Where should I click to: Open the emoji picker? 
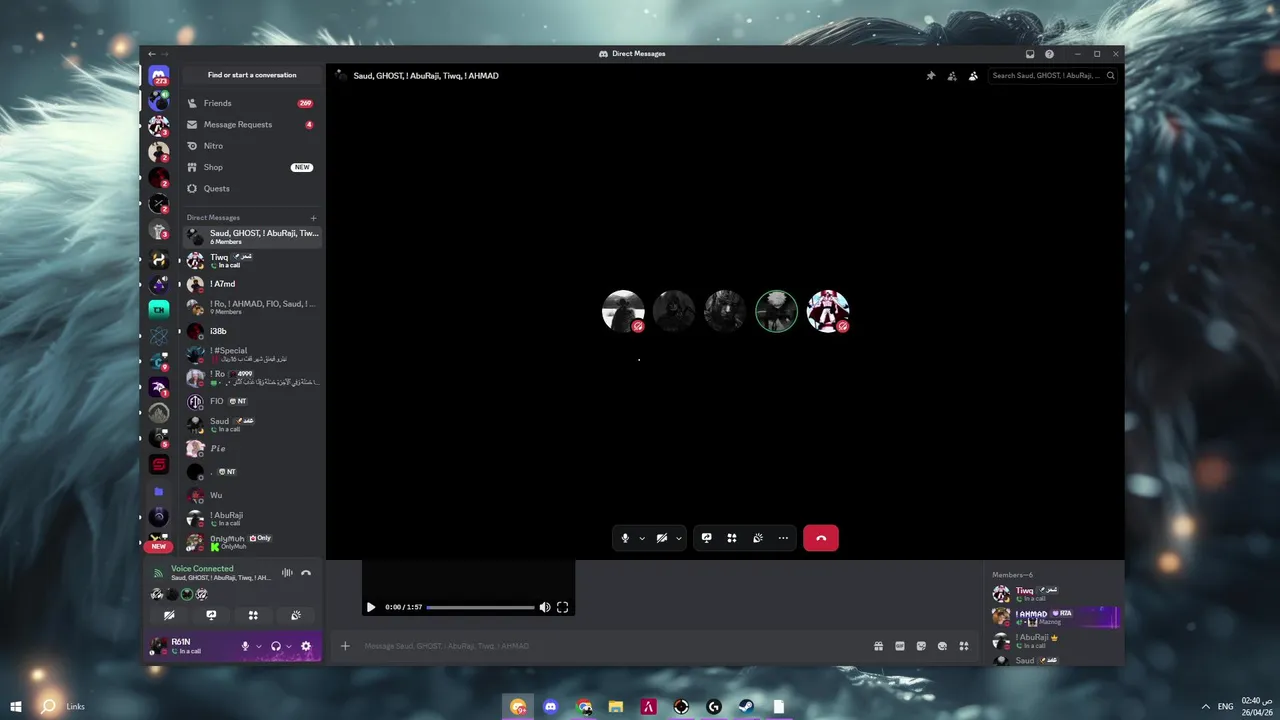tap(942, 646)
